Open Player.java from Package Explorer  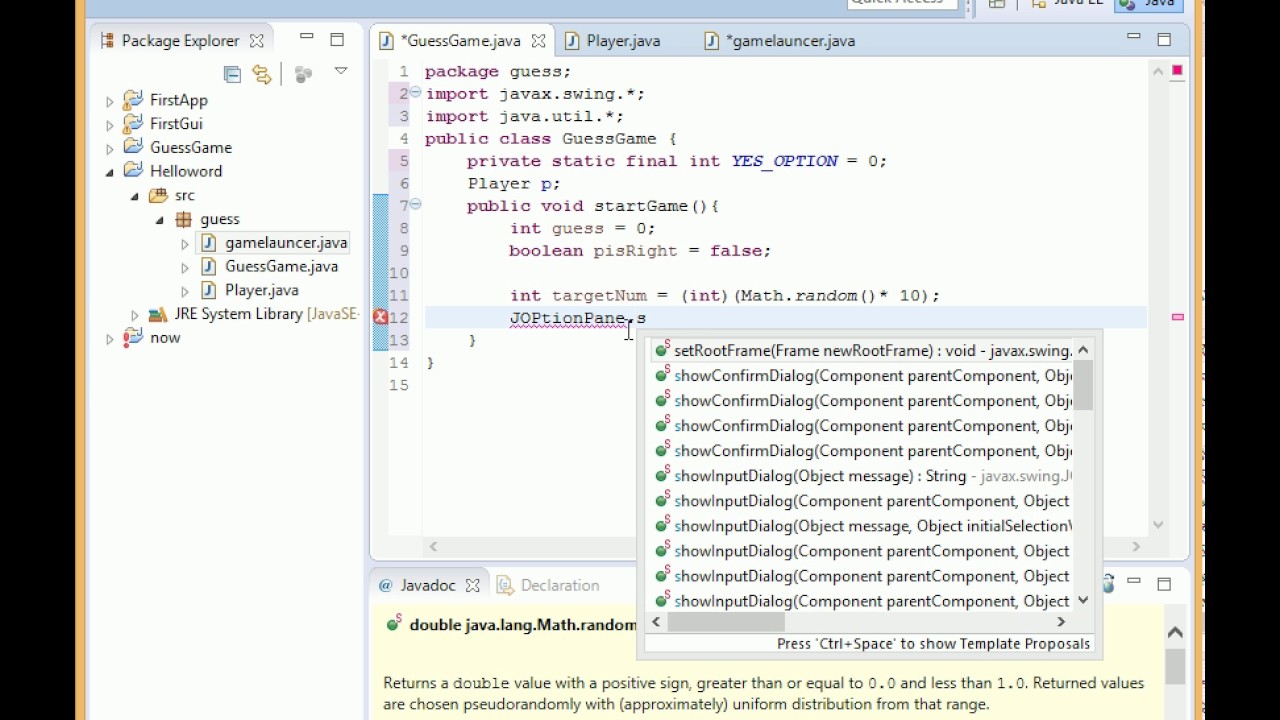(261, 290)
